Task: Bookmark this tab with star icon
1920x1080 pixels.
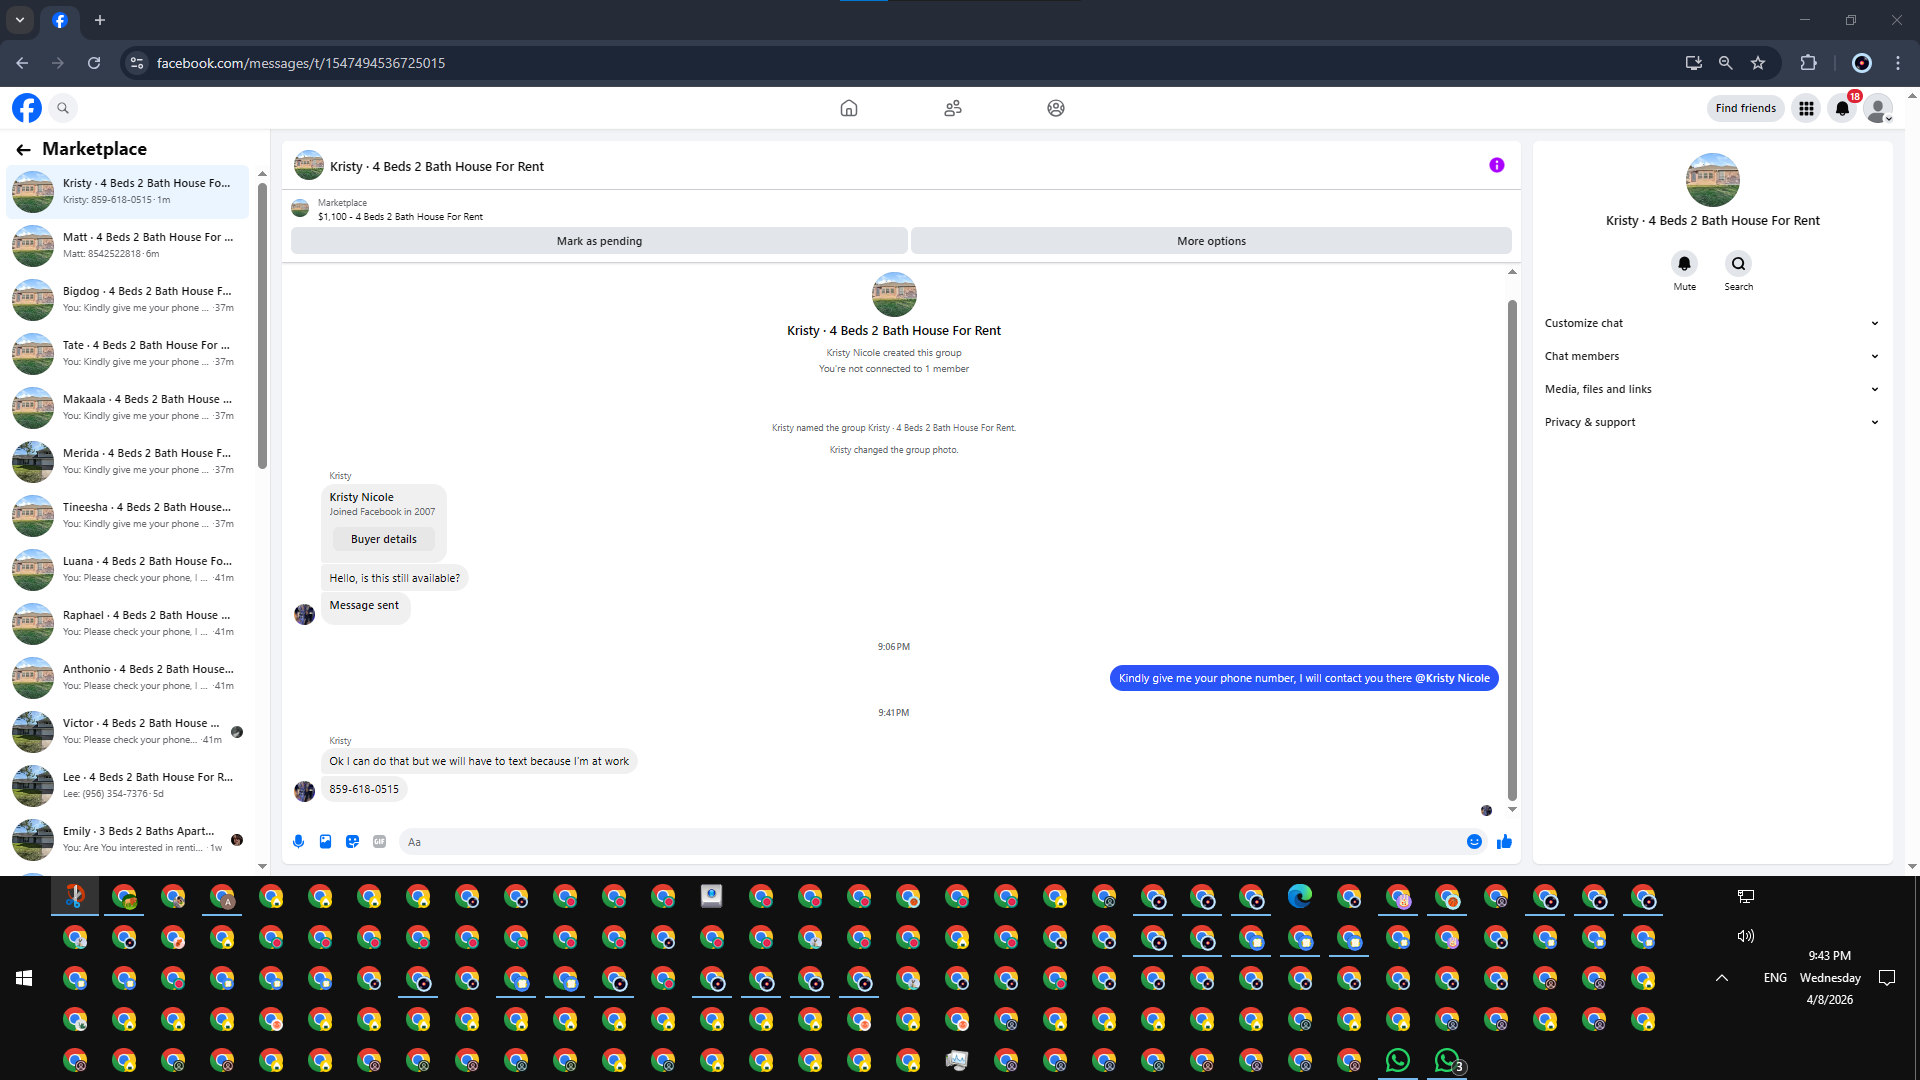Action: pos(1758,63)
